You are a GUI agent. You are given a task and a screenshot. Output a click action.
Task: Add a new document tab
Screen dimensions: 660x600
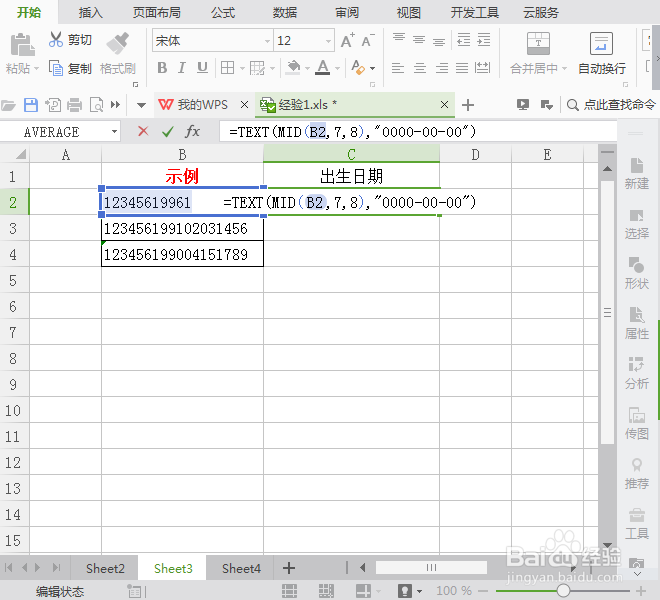[468, 105]
